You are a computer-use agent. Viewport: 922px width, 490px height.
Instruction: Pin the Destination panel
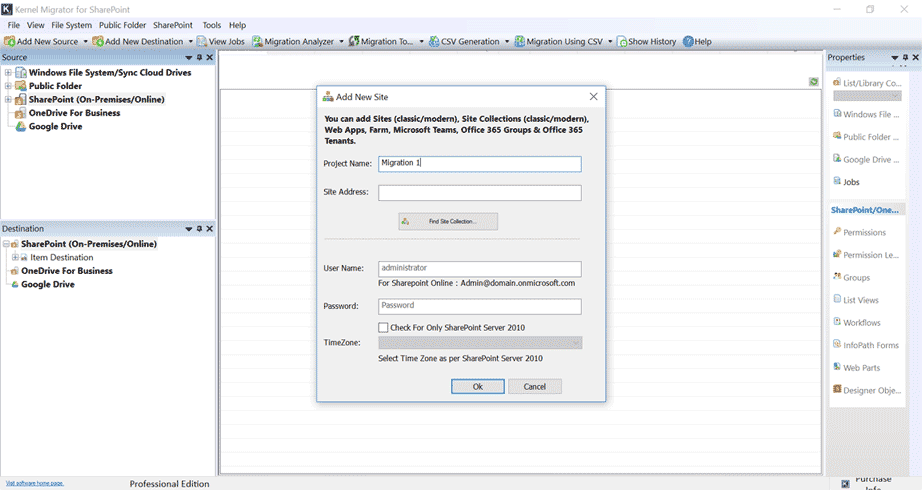point(199,228)
